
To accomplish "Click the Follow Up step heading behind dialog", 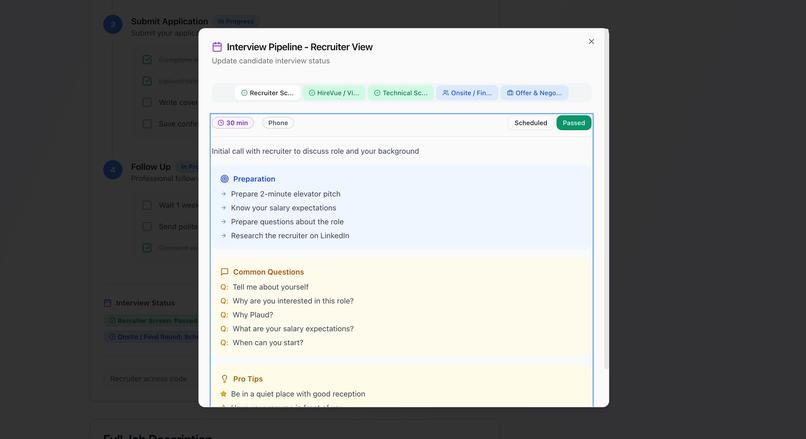I will [151, 167].
